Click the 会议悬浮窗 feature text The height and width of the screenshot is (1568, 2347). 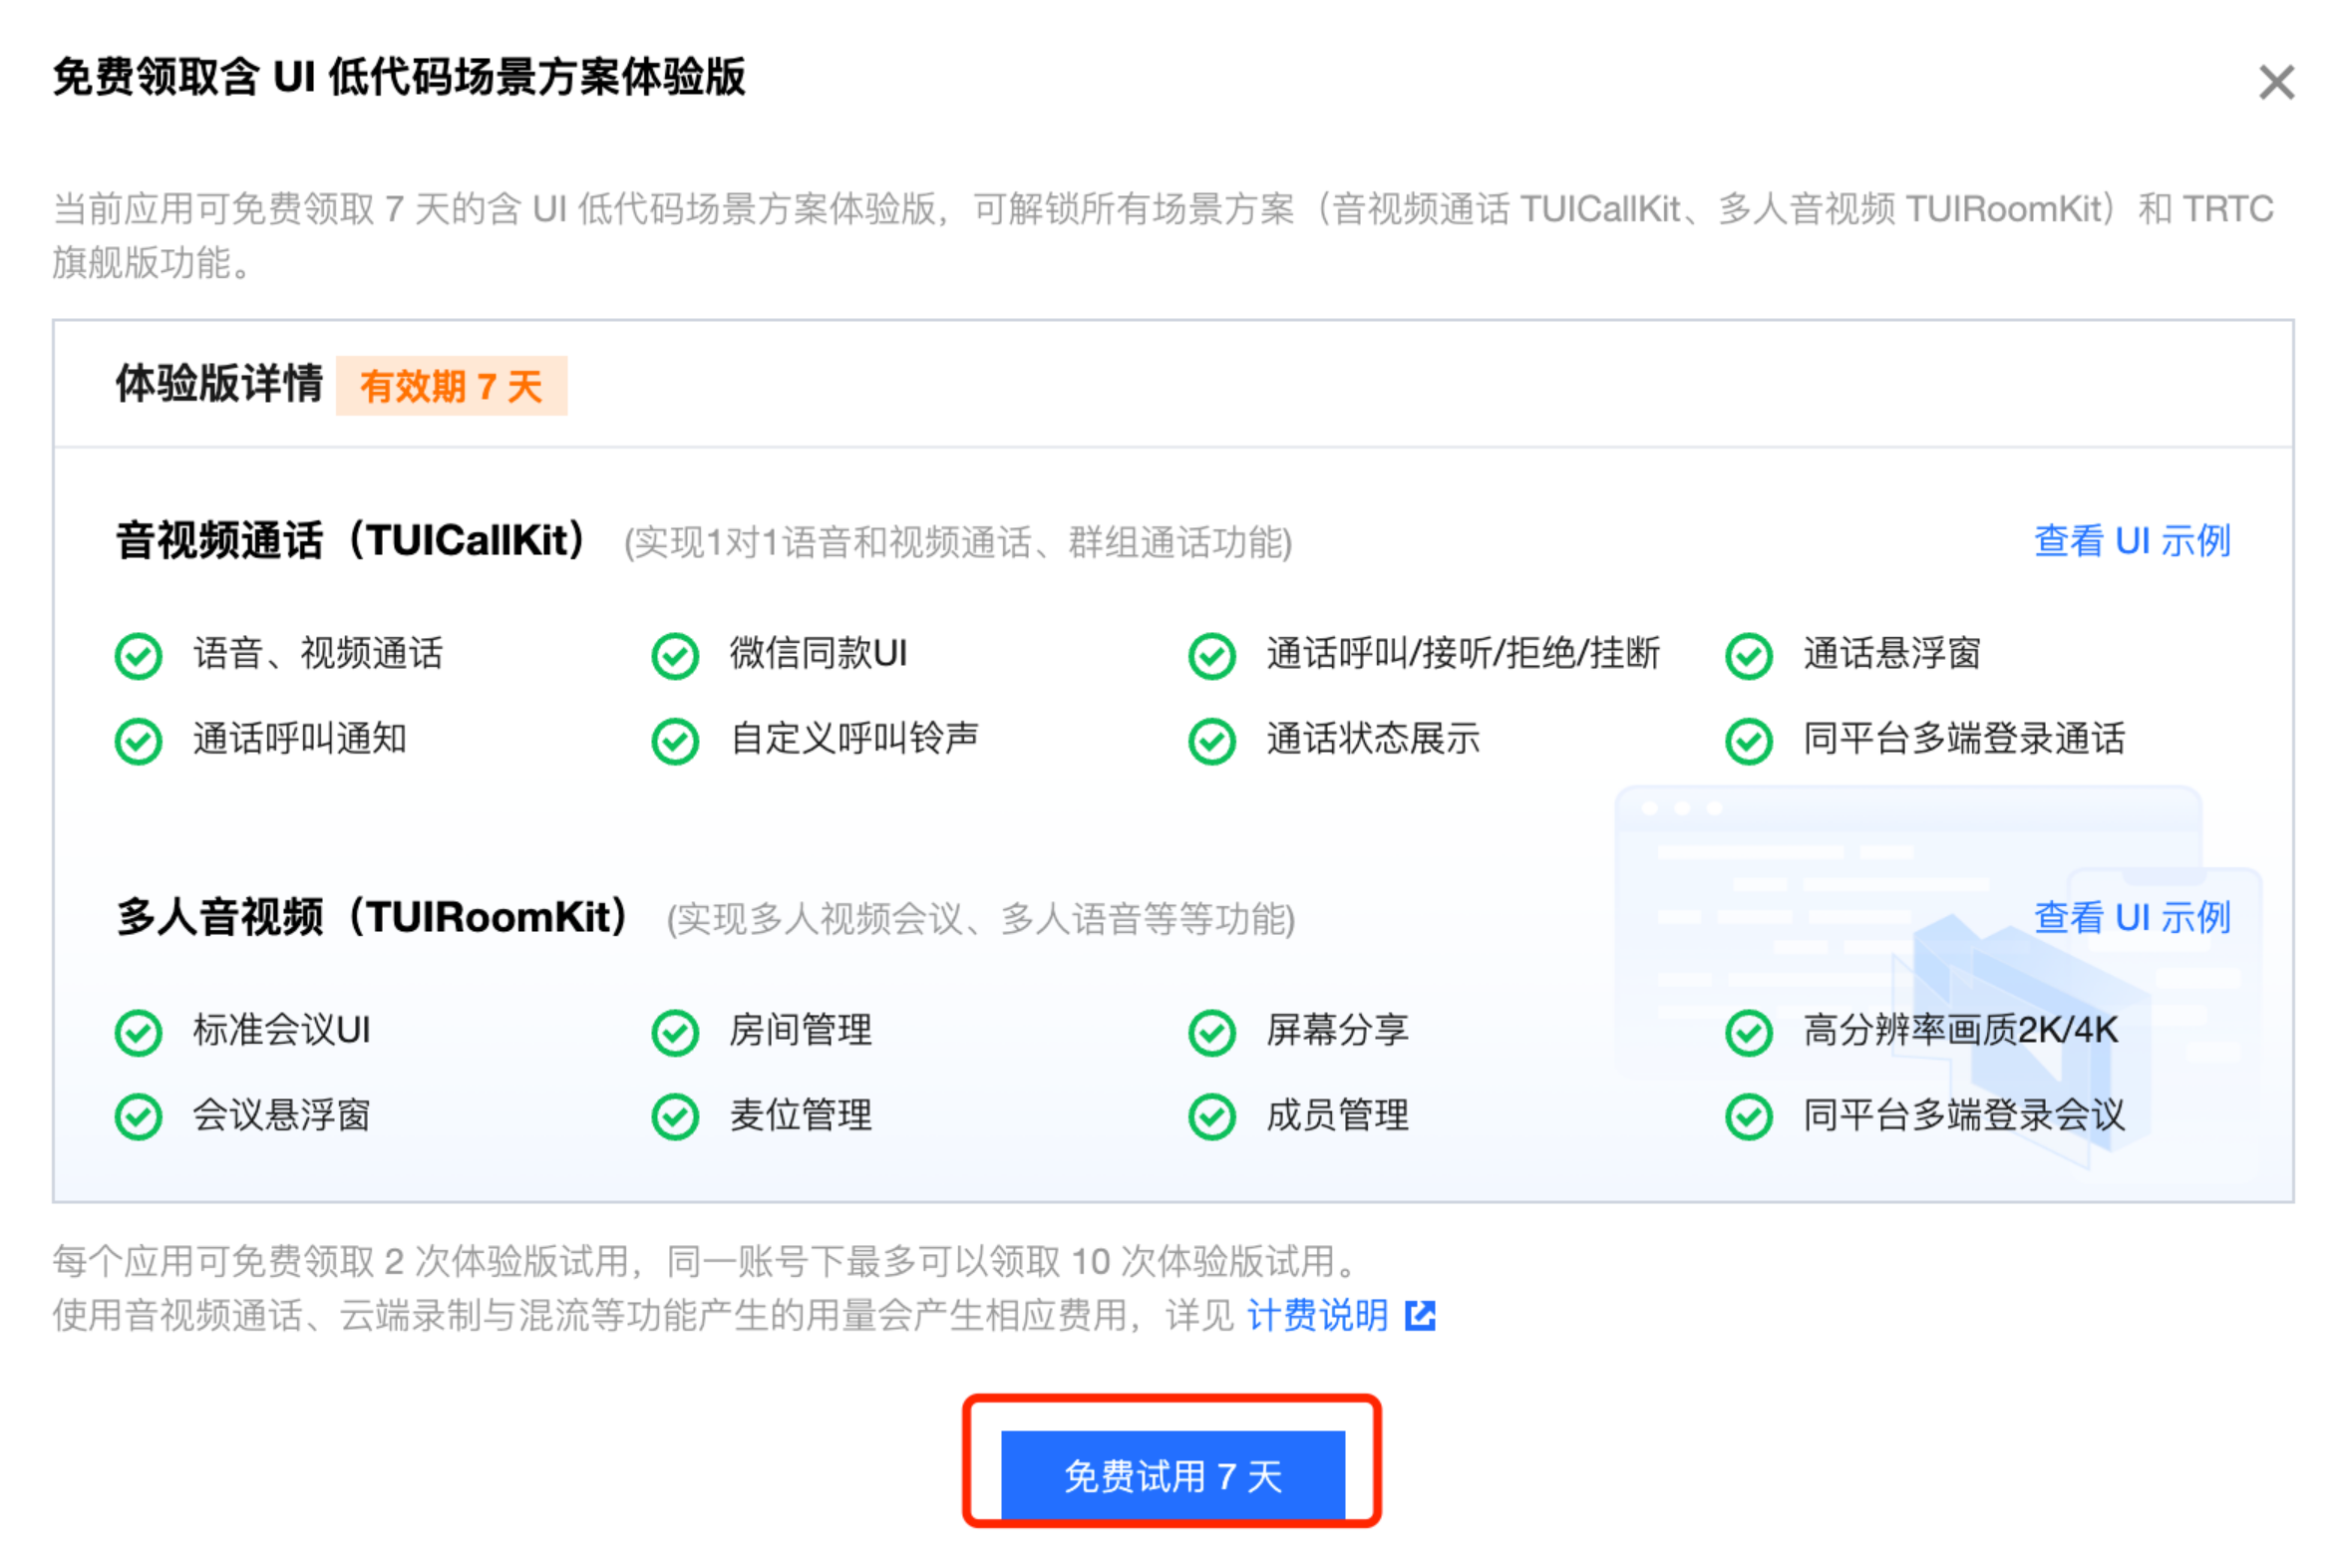click(281, 1115)
